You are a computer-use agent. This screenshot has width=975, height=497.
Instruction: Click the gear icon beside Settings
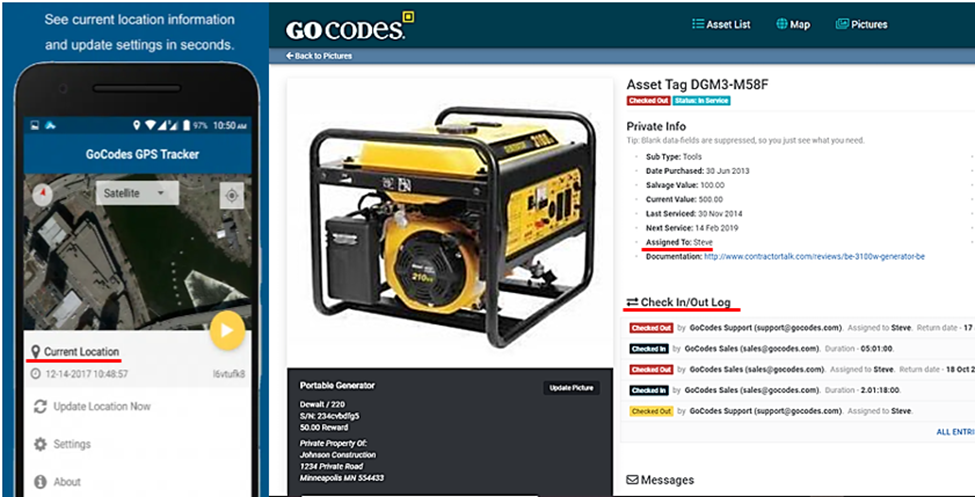[x=40, y=444]
